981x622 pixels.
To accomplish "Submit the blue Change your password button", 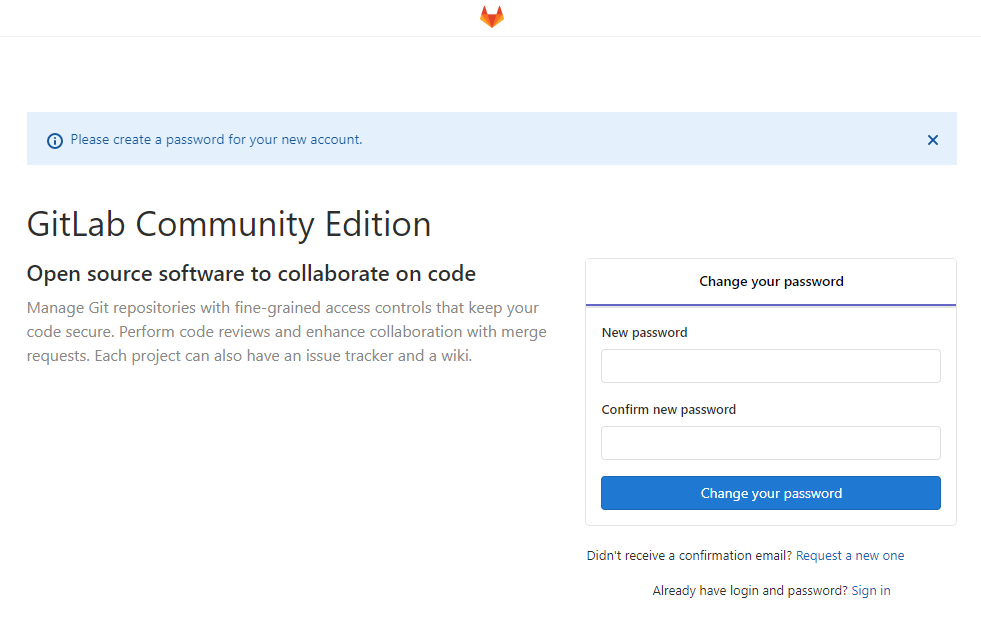I will coord(771,493).
